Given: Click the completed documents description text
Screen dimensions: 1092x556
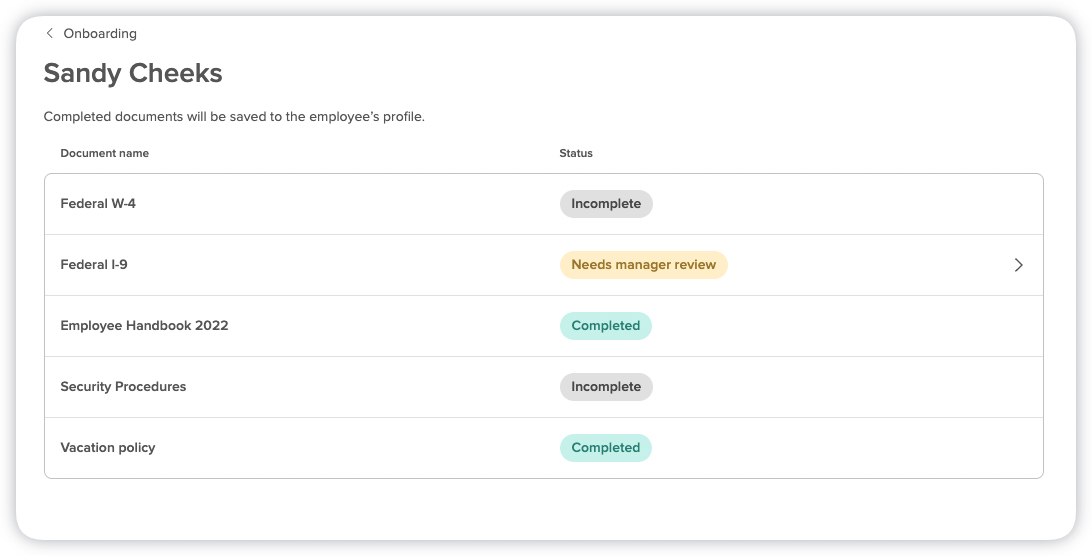Looking at the screenshot, I should click(x=234, y=117).
